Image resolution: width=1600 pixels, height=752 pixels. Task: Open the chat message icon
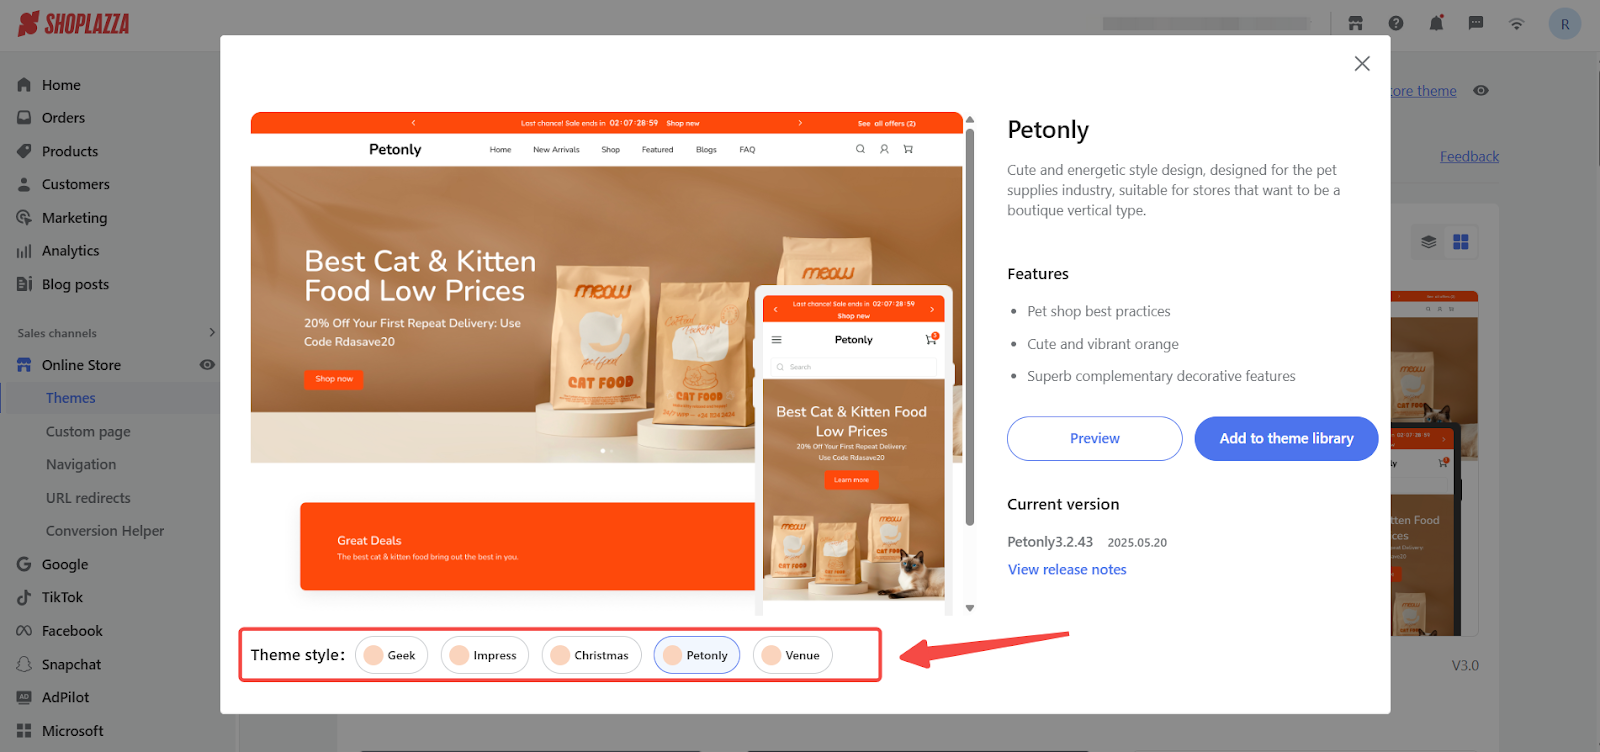point(1476,23)
